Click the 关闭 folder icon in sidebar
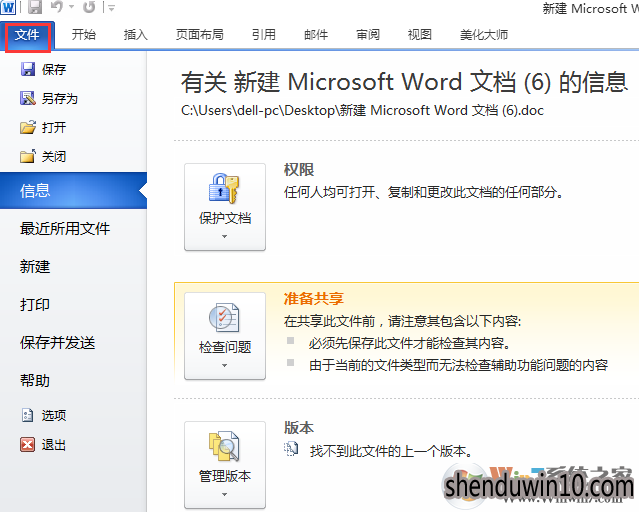 [x=28, y=156]
